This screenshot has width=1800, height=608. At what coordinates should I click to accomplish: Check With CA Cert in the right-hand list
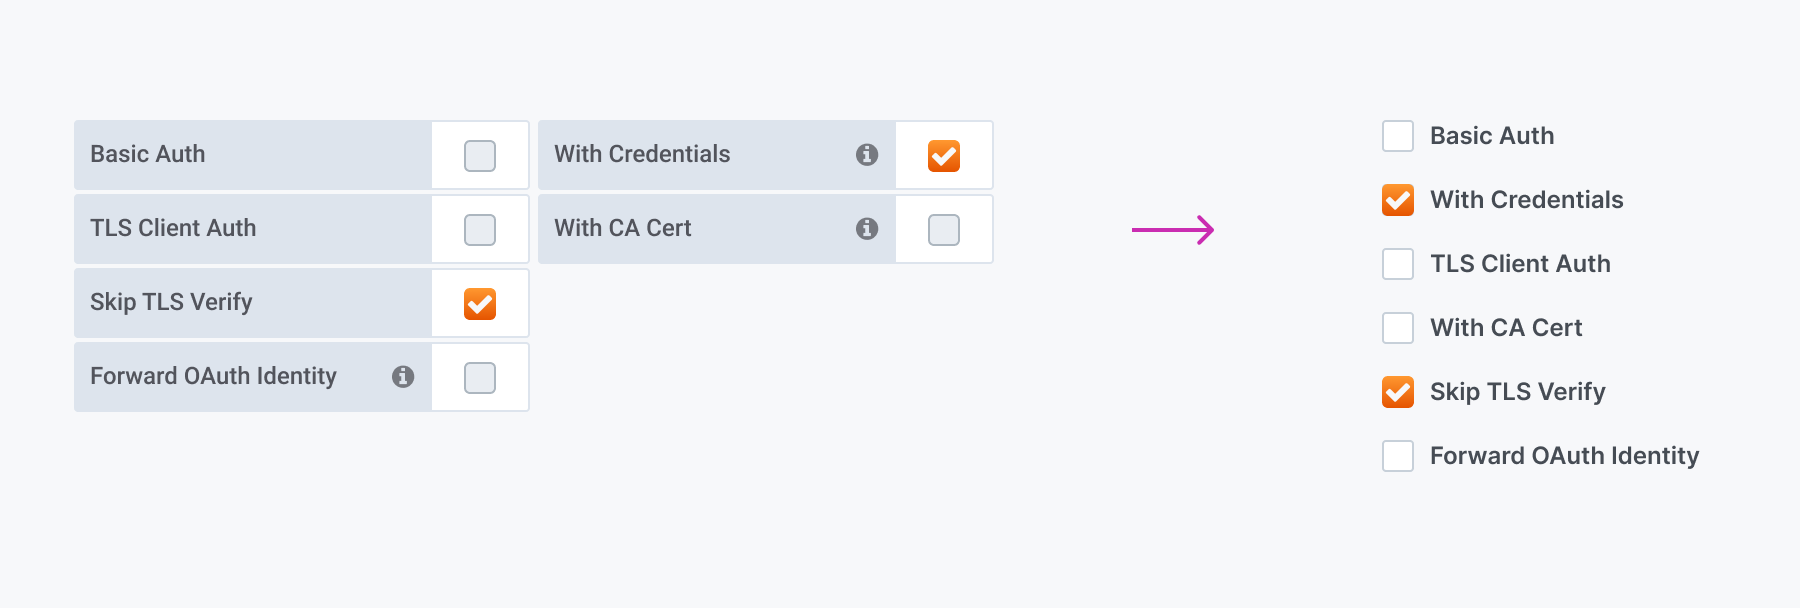point(1397,328)
